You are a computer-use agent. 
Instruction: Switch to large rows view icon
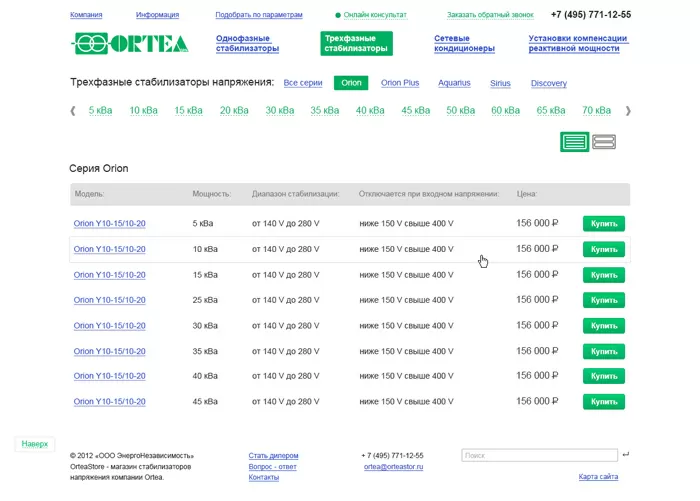coord(604,142)
